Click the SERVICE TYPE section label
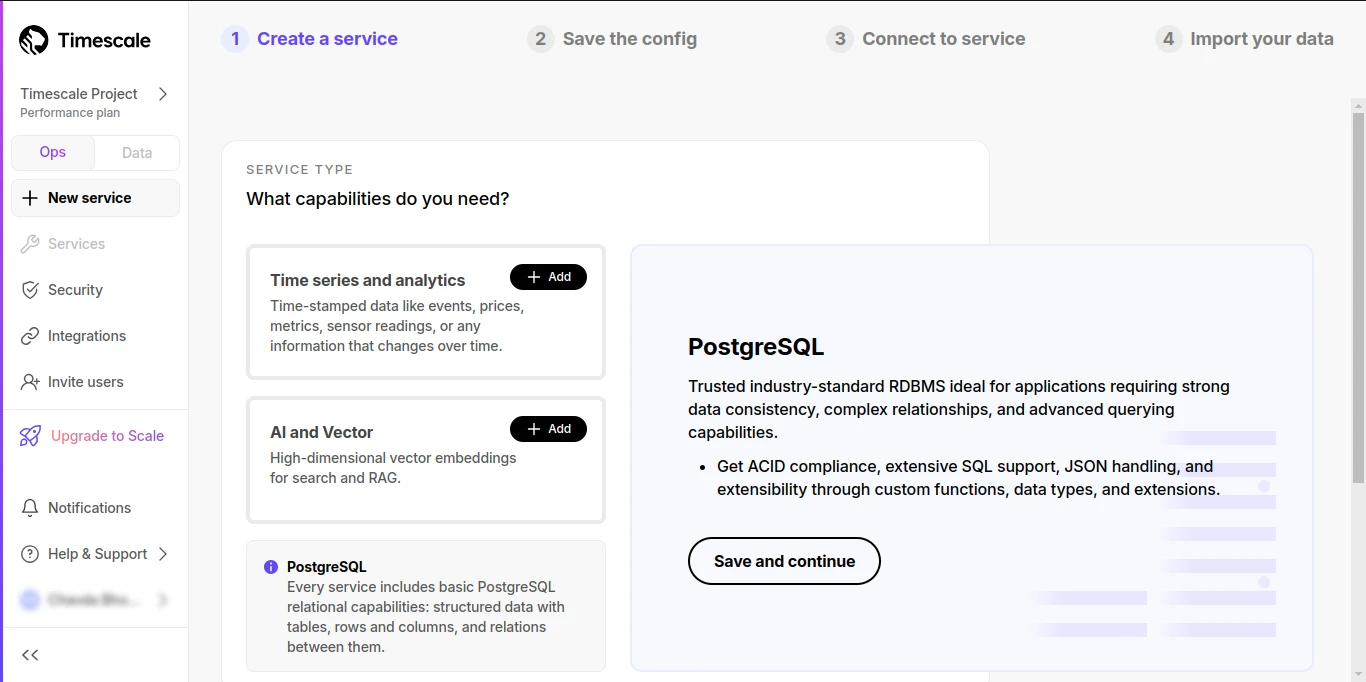The width and height of the screenshot is (1366, 682). point(300,170)
